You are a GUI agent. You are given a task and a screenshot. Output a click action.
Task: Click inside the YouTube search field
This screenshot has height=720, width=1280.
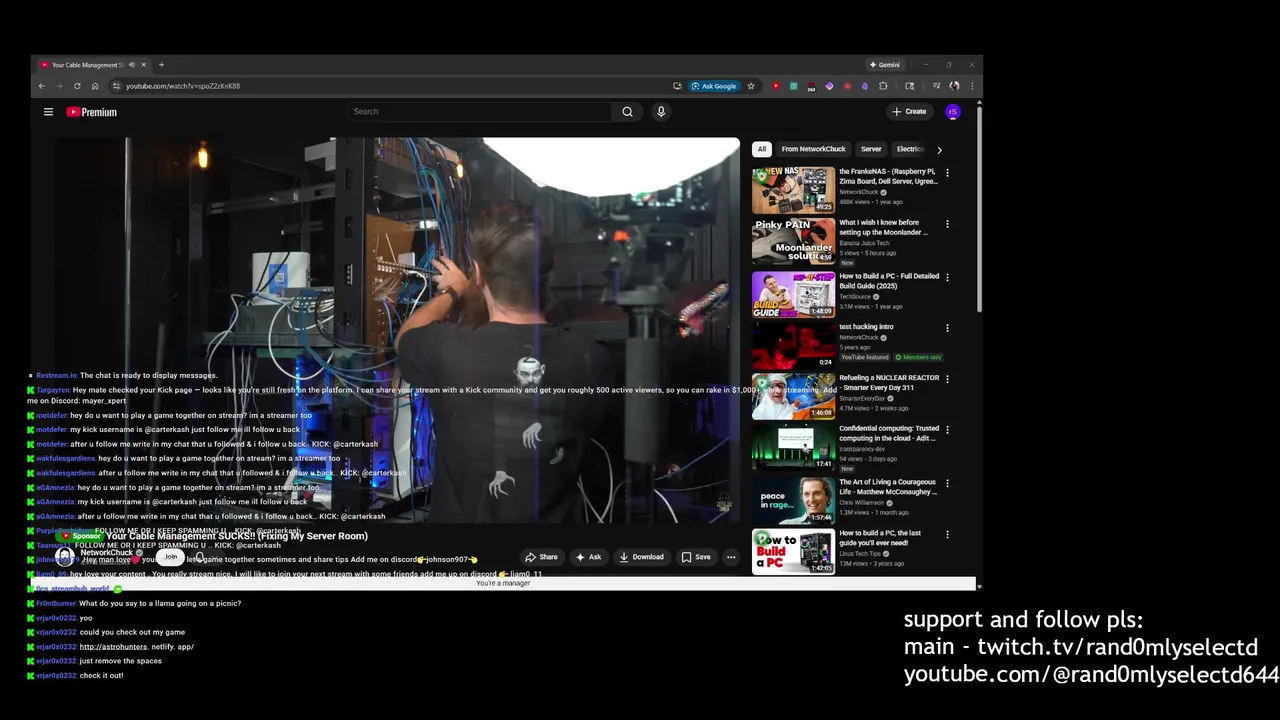tap(480, 112)
